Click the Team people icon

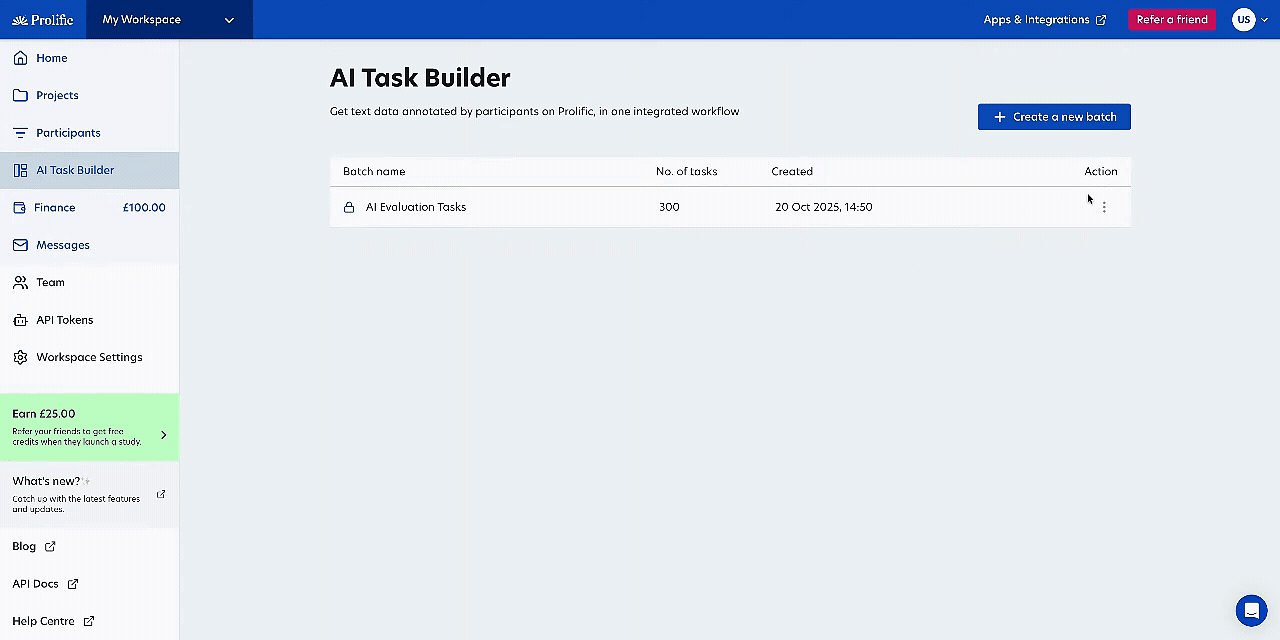click(20, 282)
